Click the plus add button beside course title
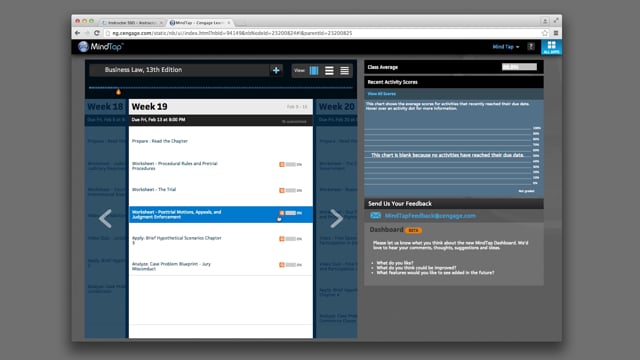Viewport: 640px width, 360px height. pyautogui.click(x=276, y=70)
